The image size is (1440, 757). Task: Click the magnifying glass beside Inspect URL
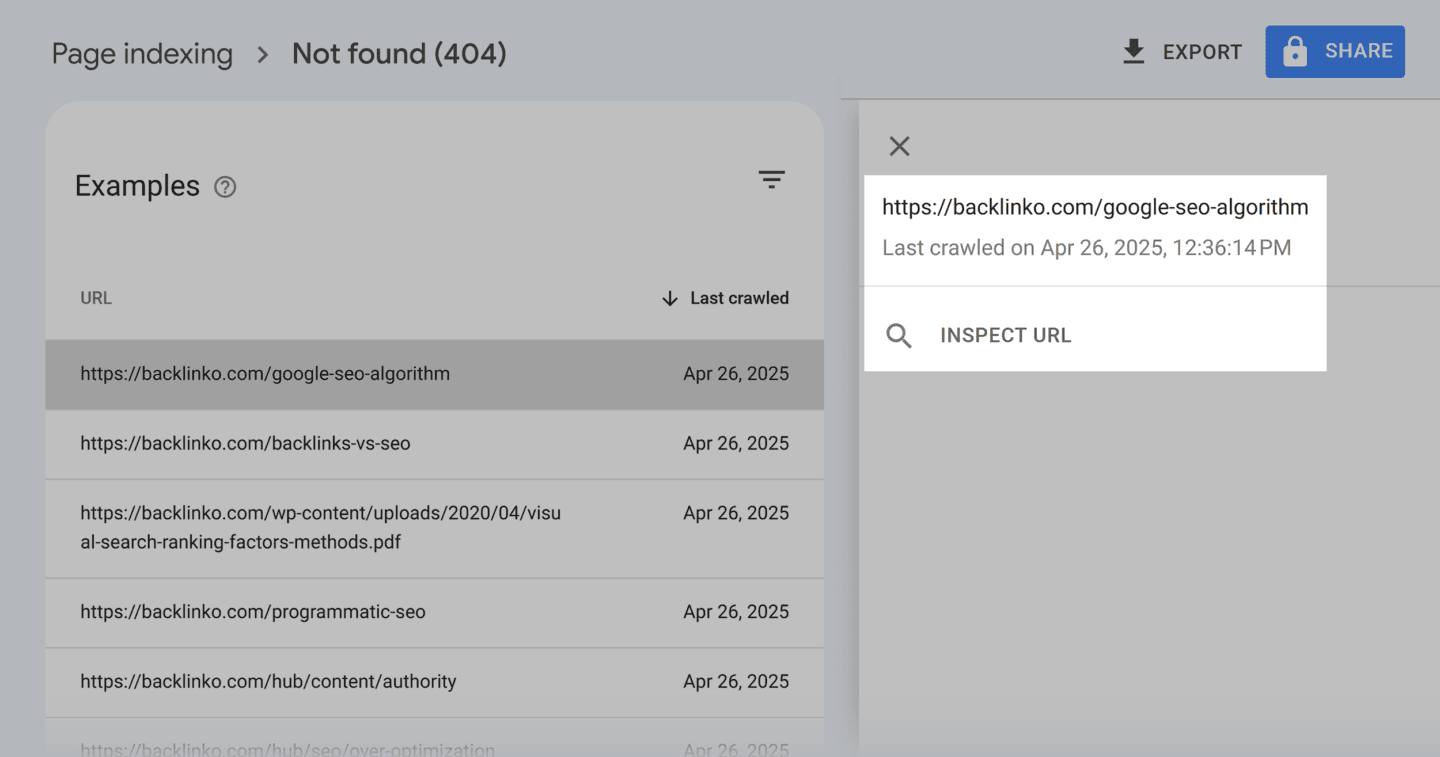898,335
